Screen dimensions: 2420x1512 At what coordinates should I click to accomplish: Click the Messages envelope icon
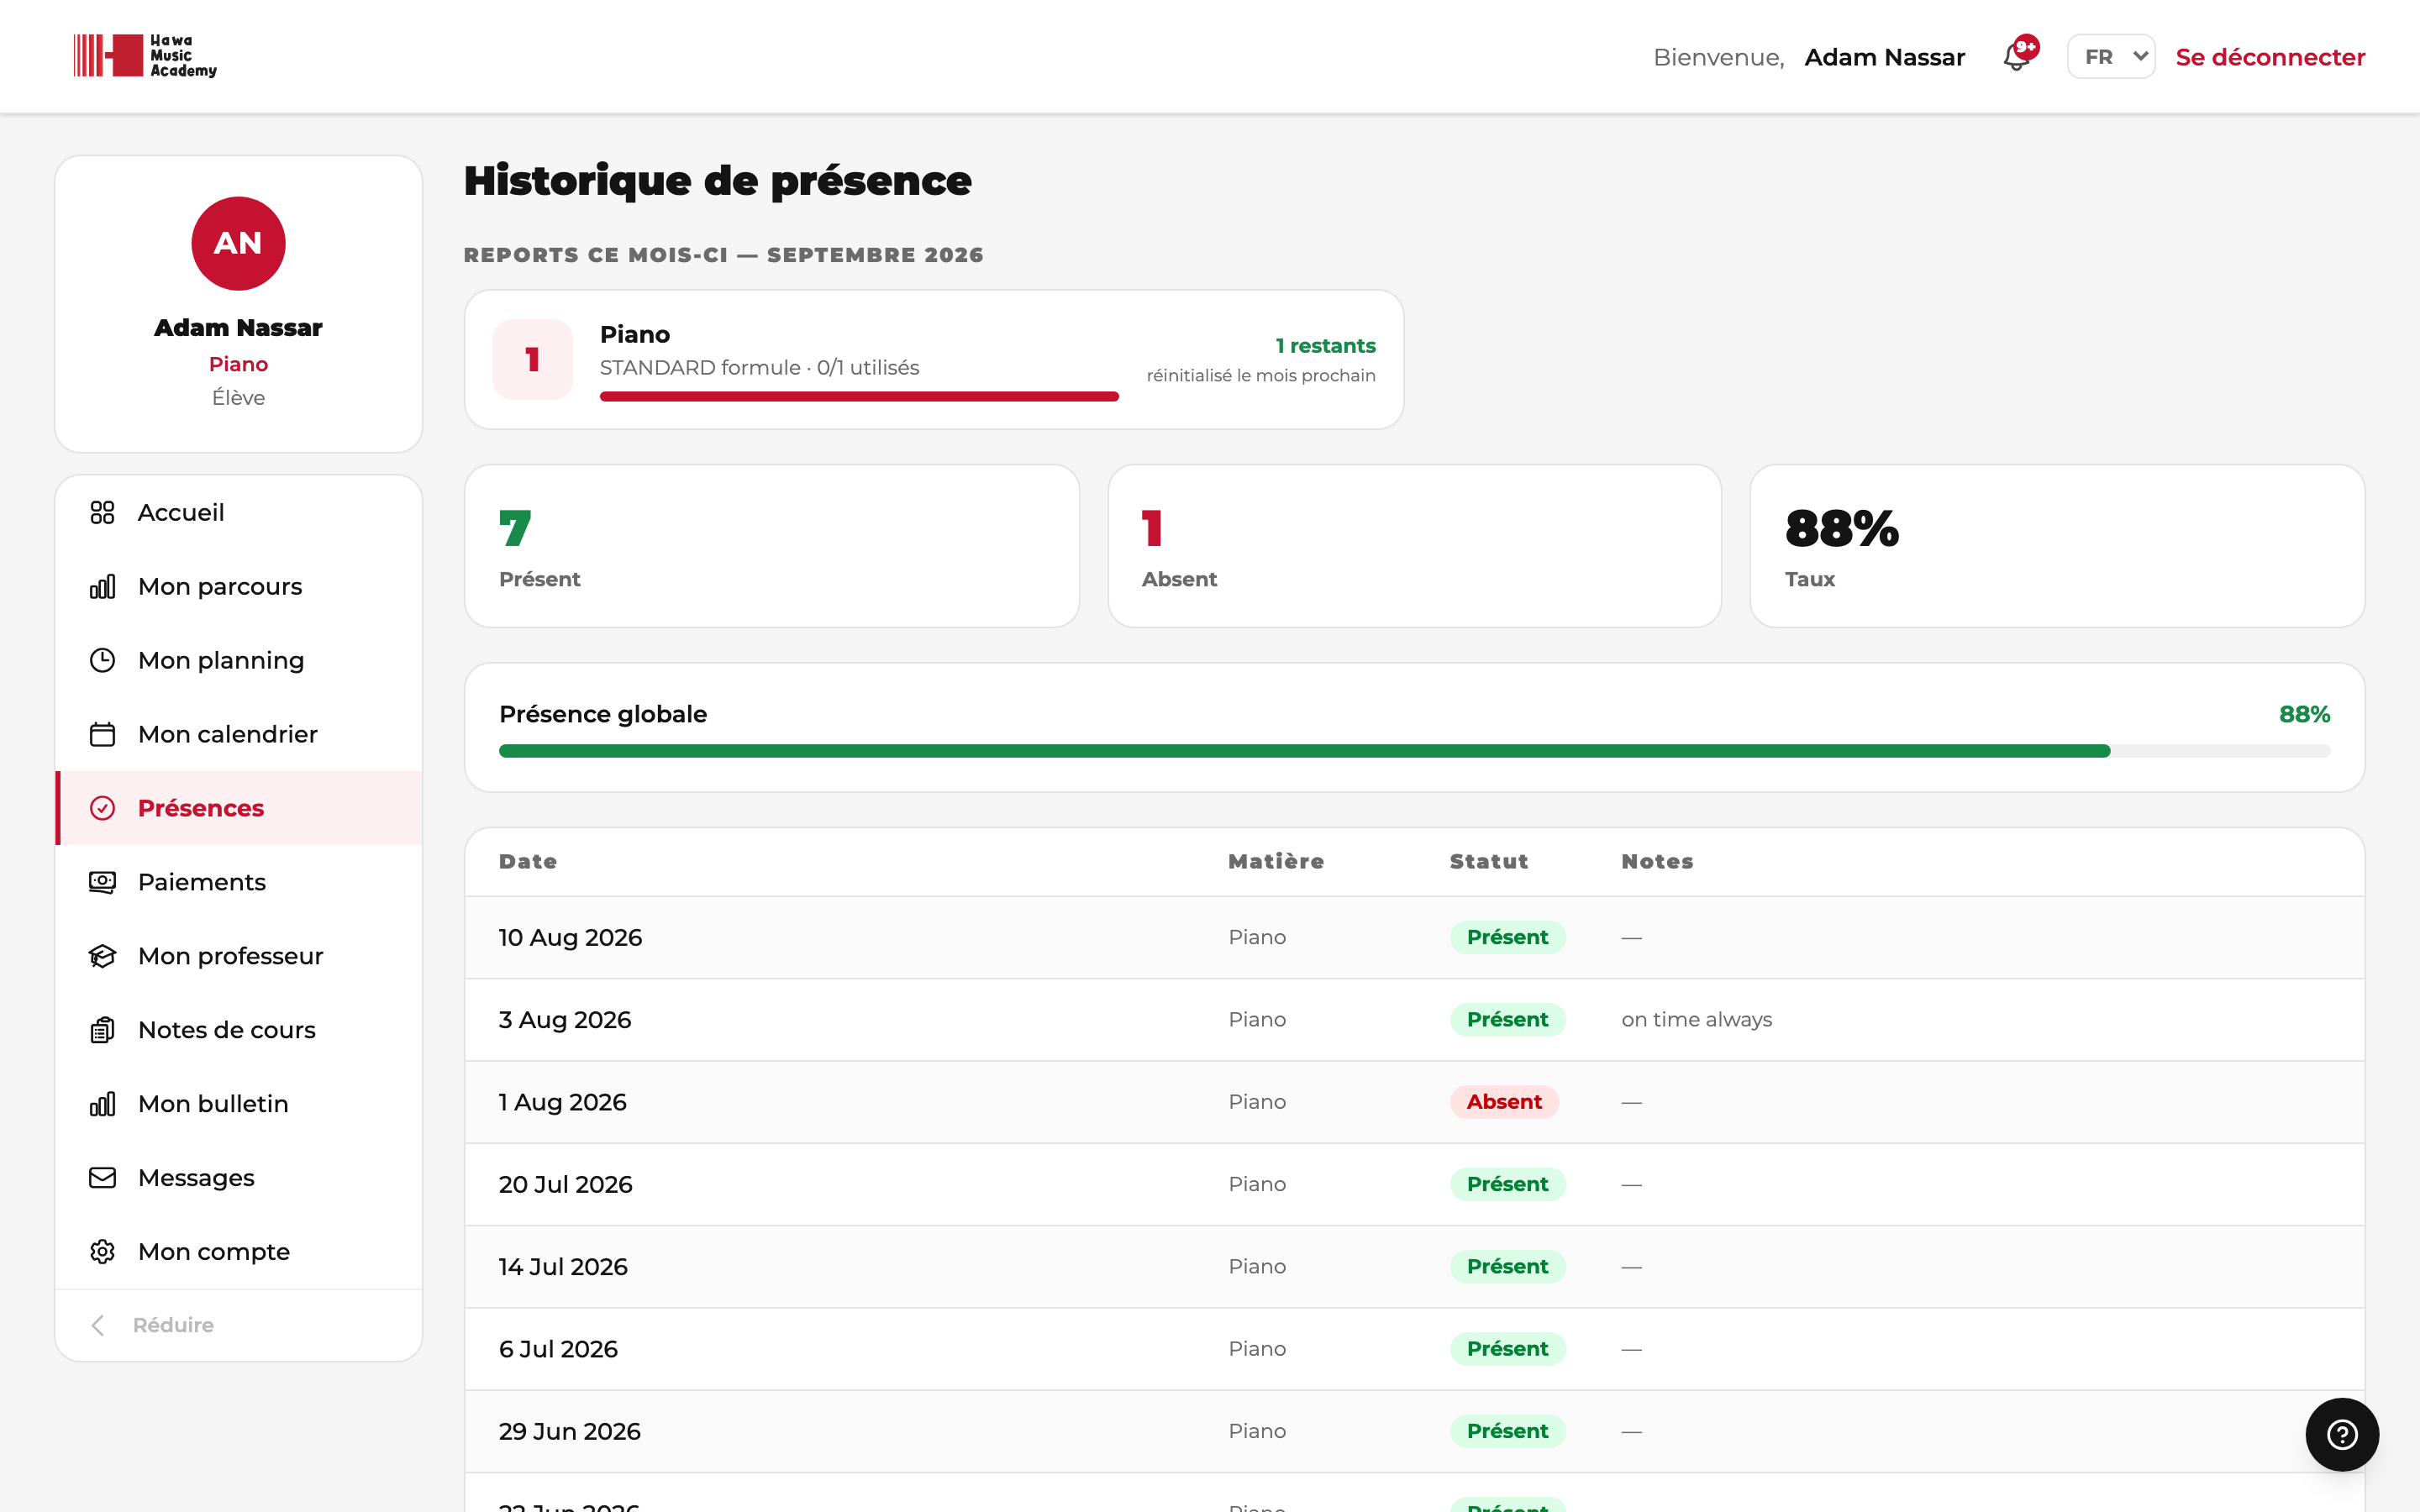102,1178
